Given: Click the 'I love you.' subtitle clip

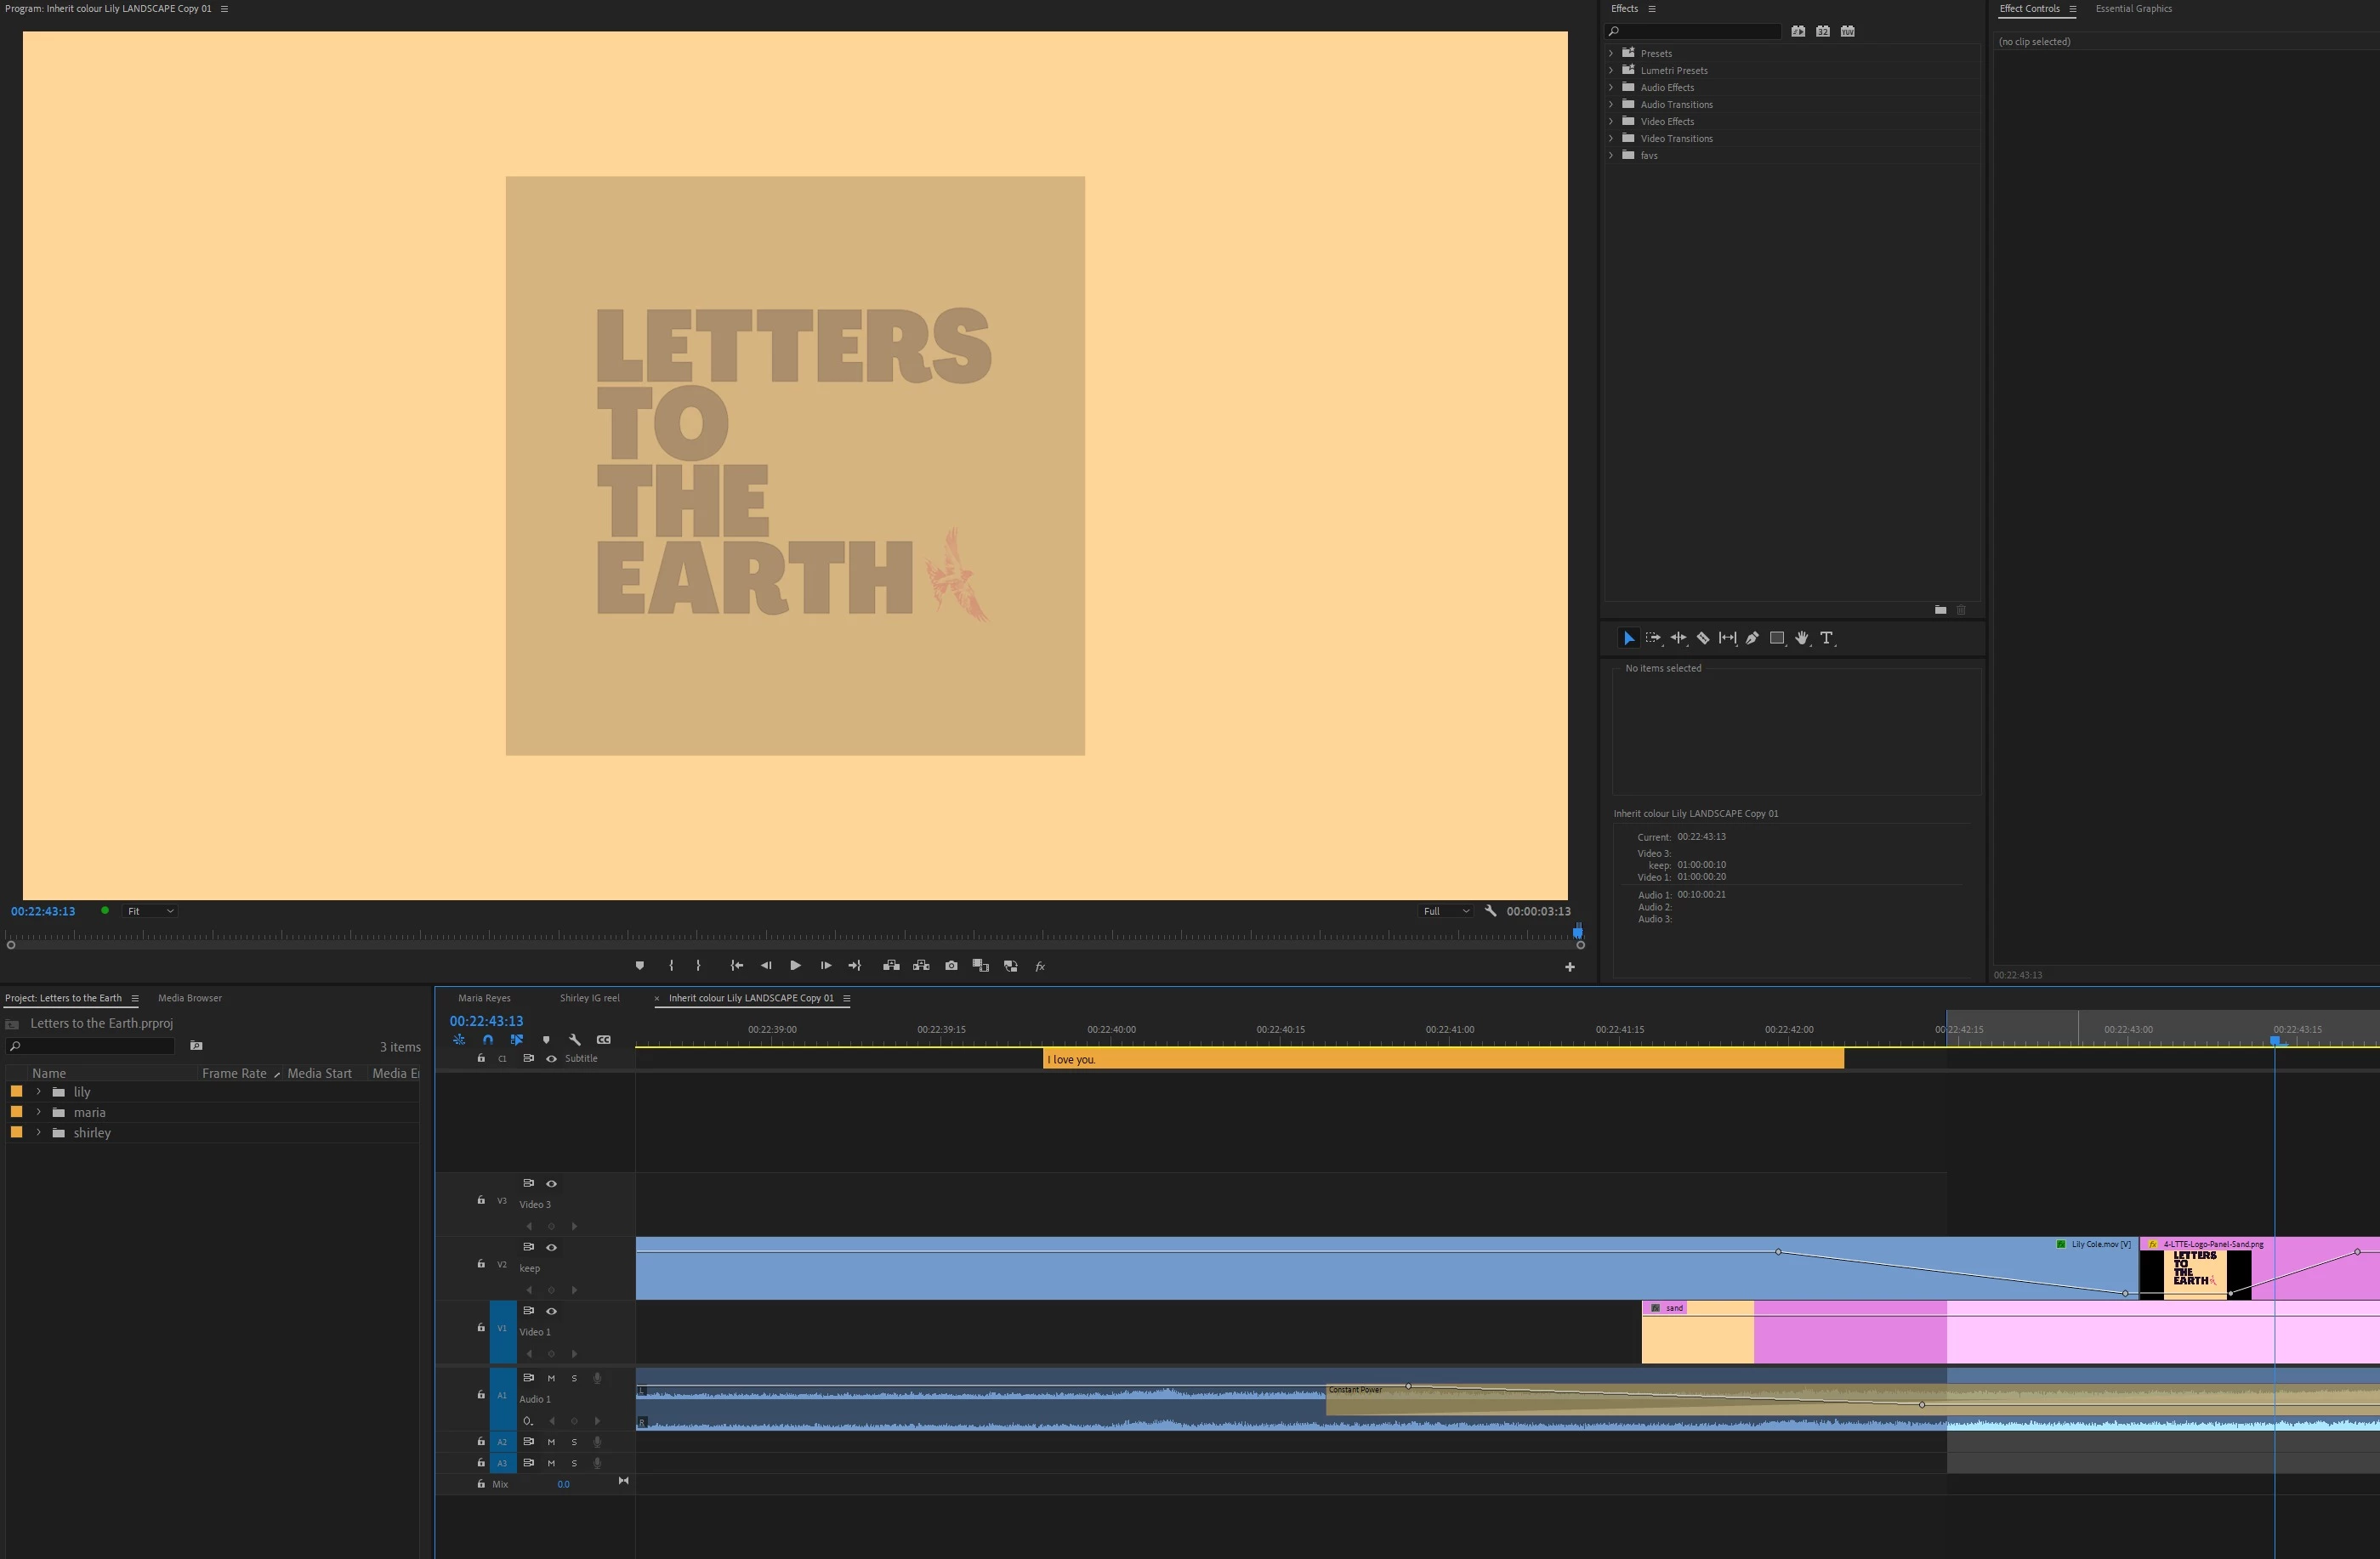Looking at the screenshot, I should click(1442, 1059).
